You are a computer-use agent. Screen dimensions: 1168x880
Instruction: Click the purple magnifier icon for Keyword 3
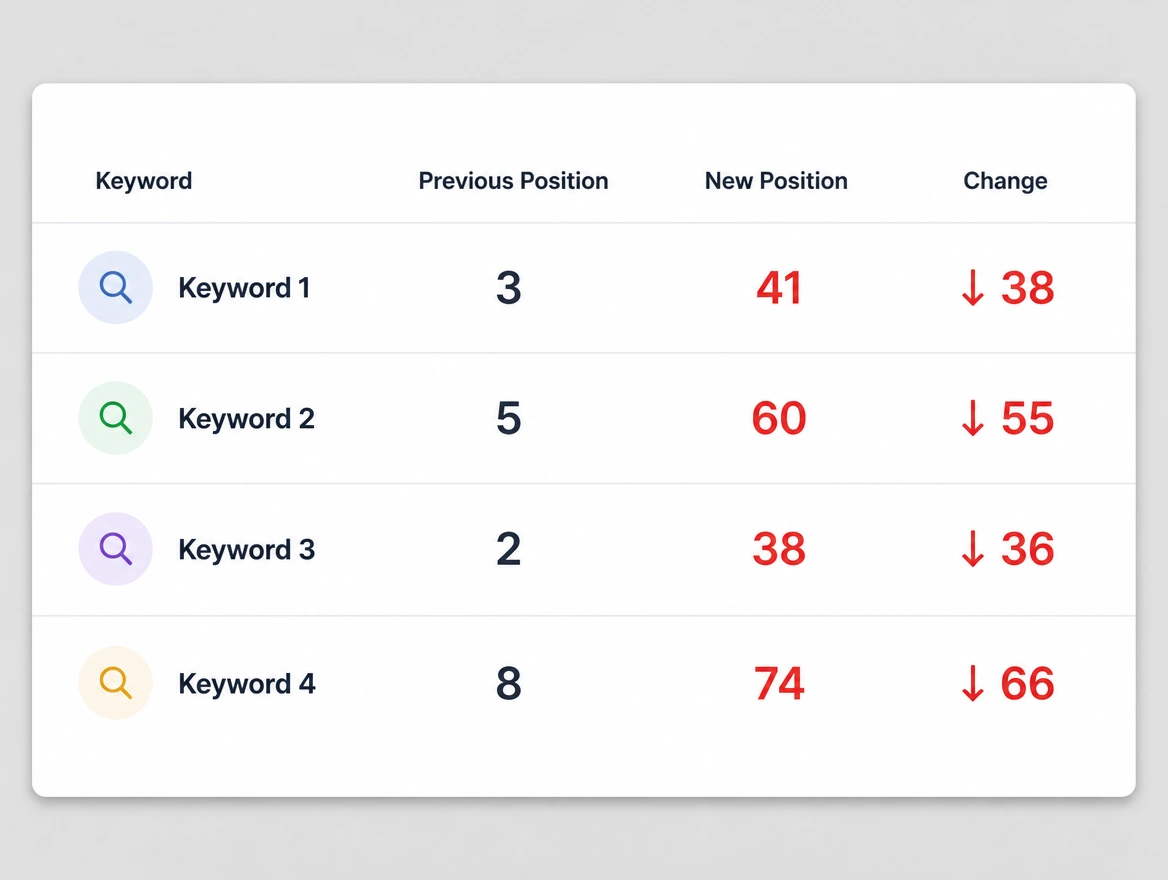pos(115,549)
